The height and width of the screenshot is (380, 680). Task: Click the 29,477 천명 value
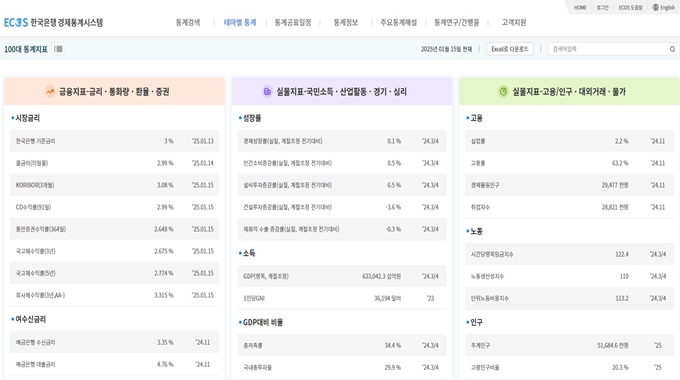click(x=615, y=185)
